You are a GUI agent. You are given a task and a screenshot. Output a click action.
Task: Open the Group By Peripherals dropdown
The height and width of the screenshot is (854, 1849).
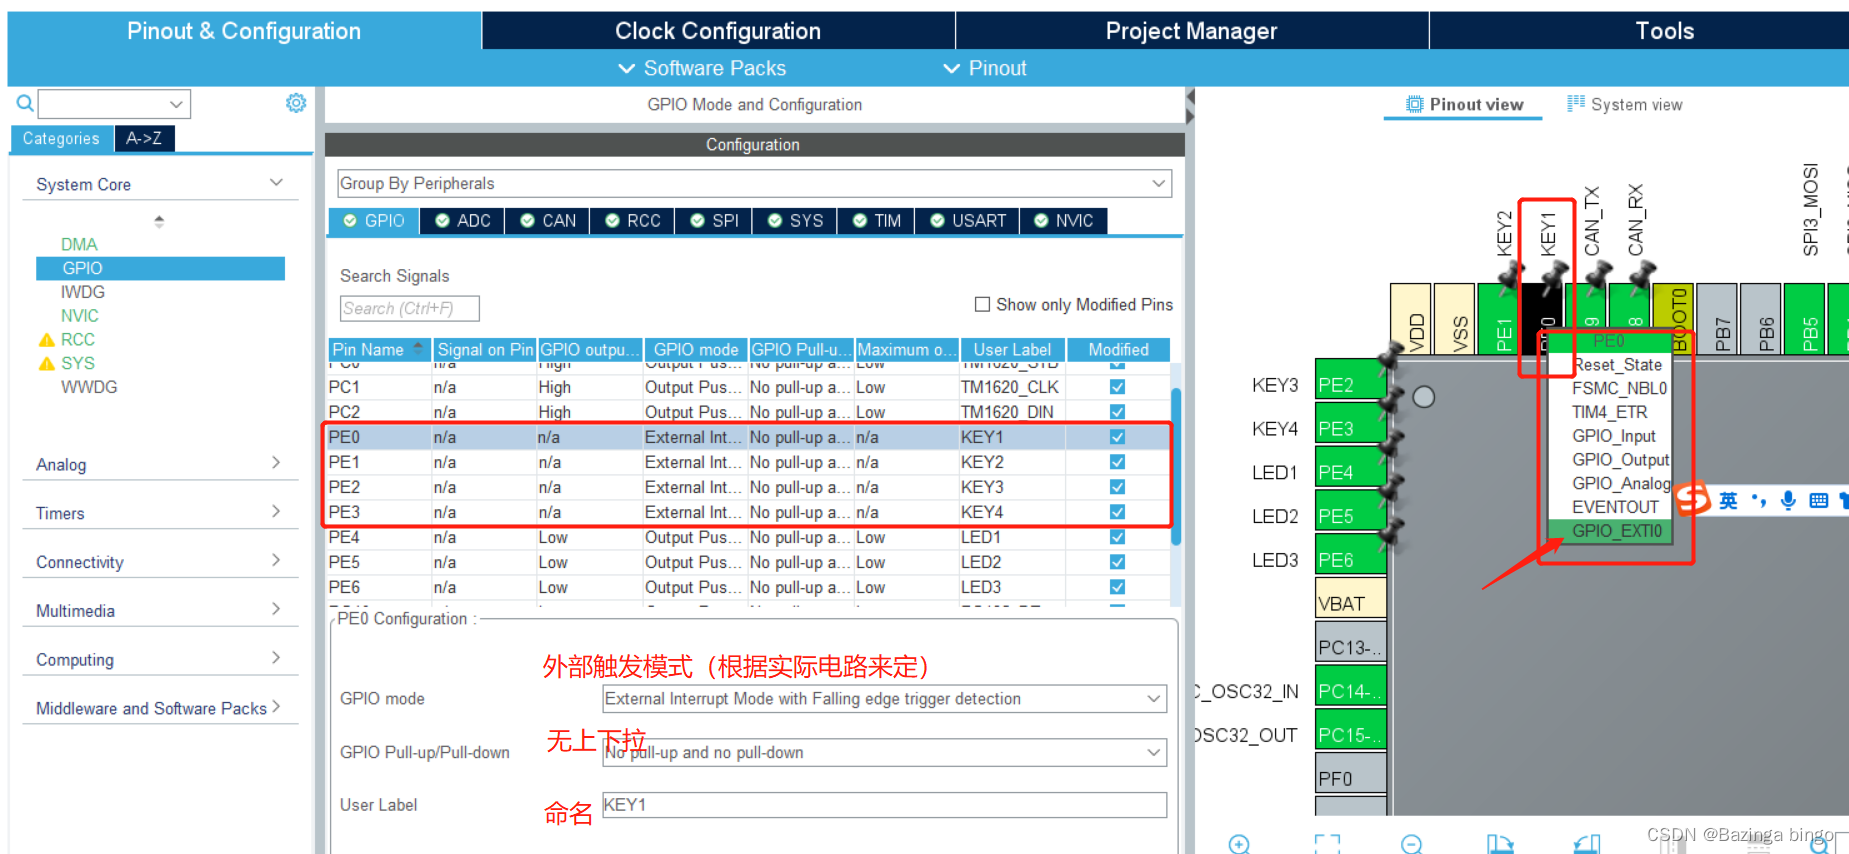tap(754, 183)
